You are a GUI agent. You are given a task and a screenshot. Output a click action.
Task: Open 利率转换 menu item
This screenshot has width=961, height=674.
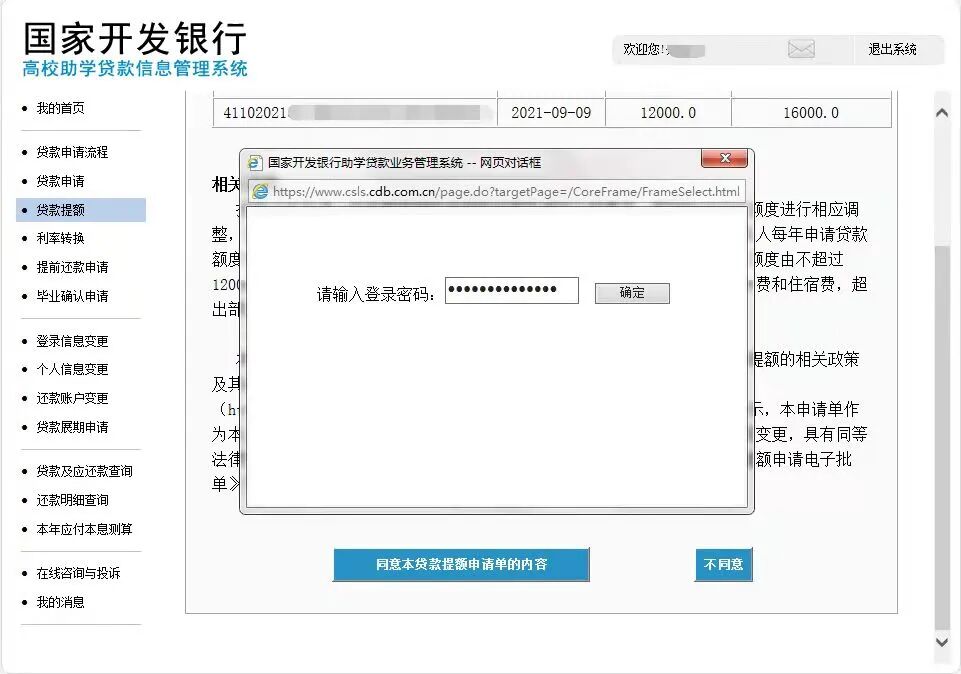pyautogui.click(x=61, y=238)
